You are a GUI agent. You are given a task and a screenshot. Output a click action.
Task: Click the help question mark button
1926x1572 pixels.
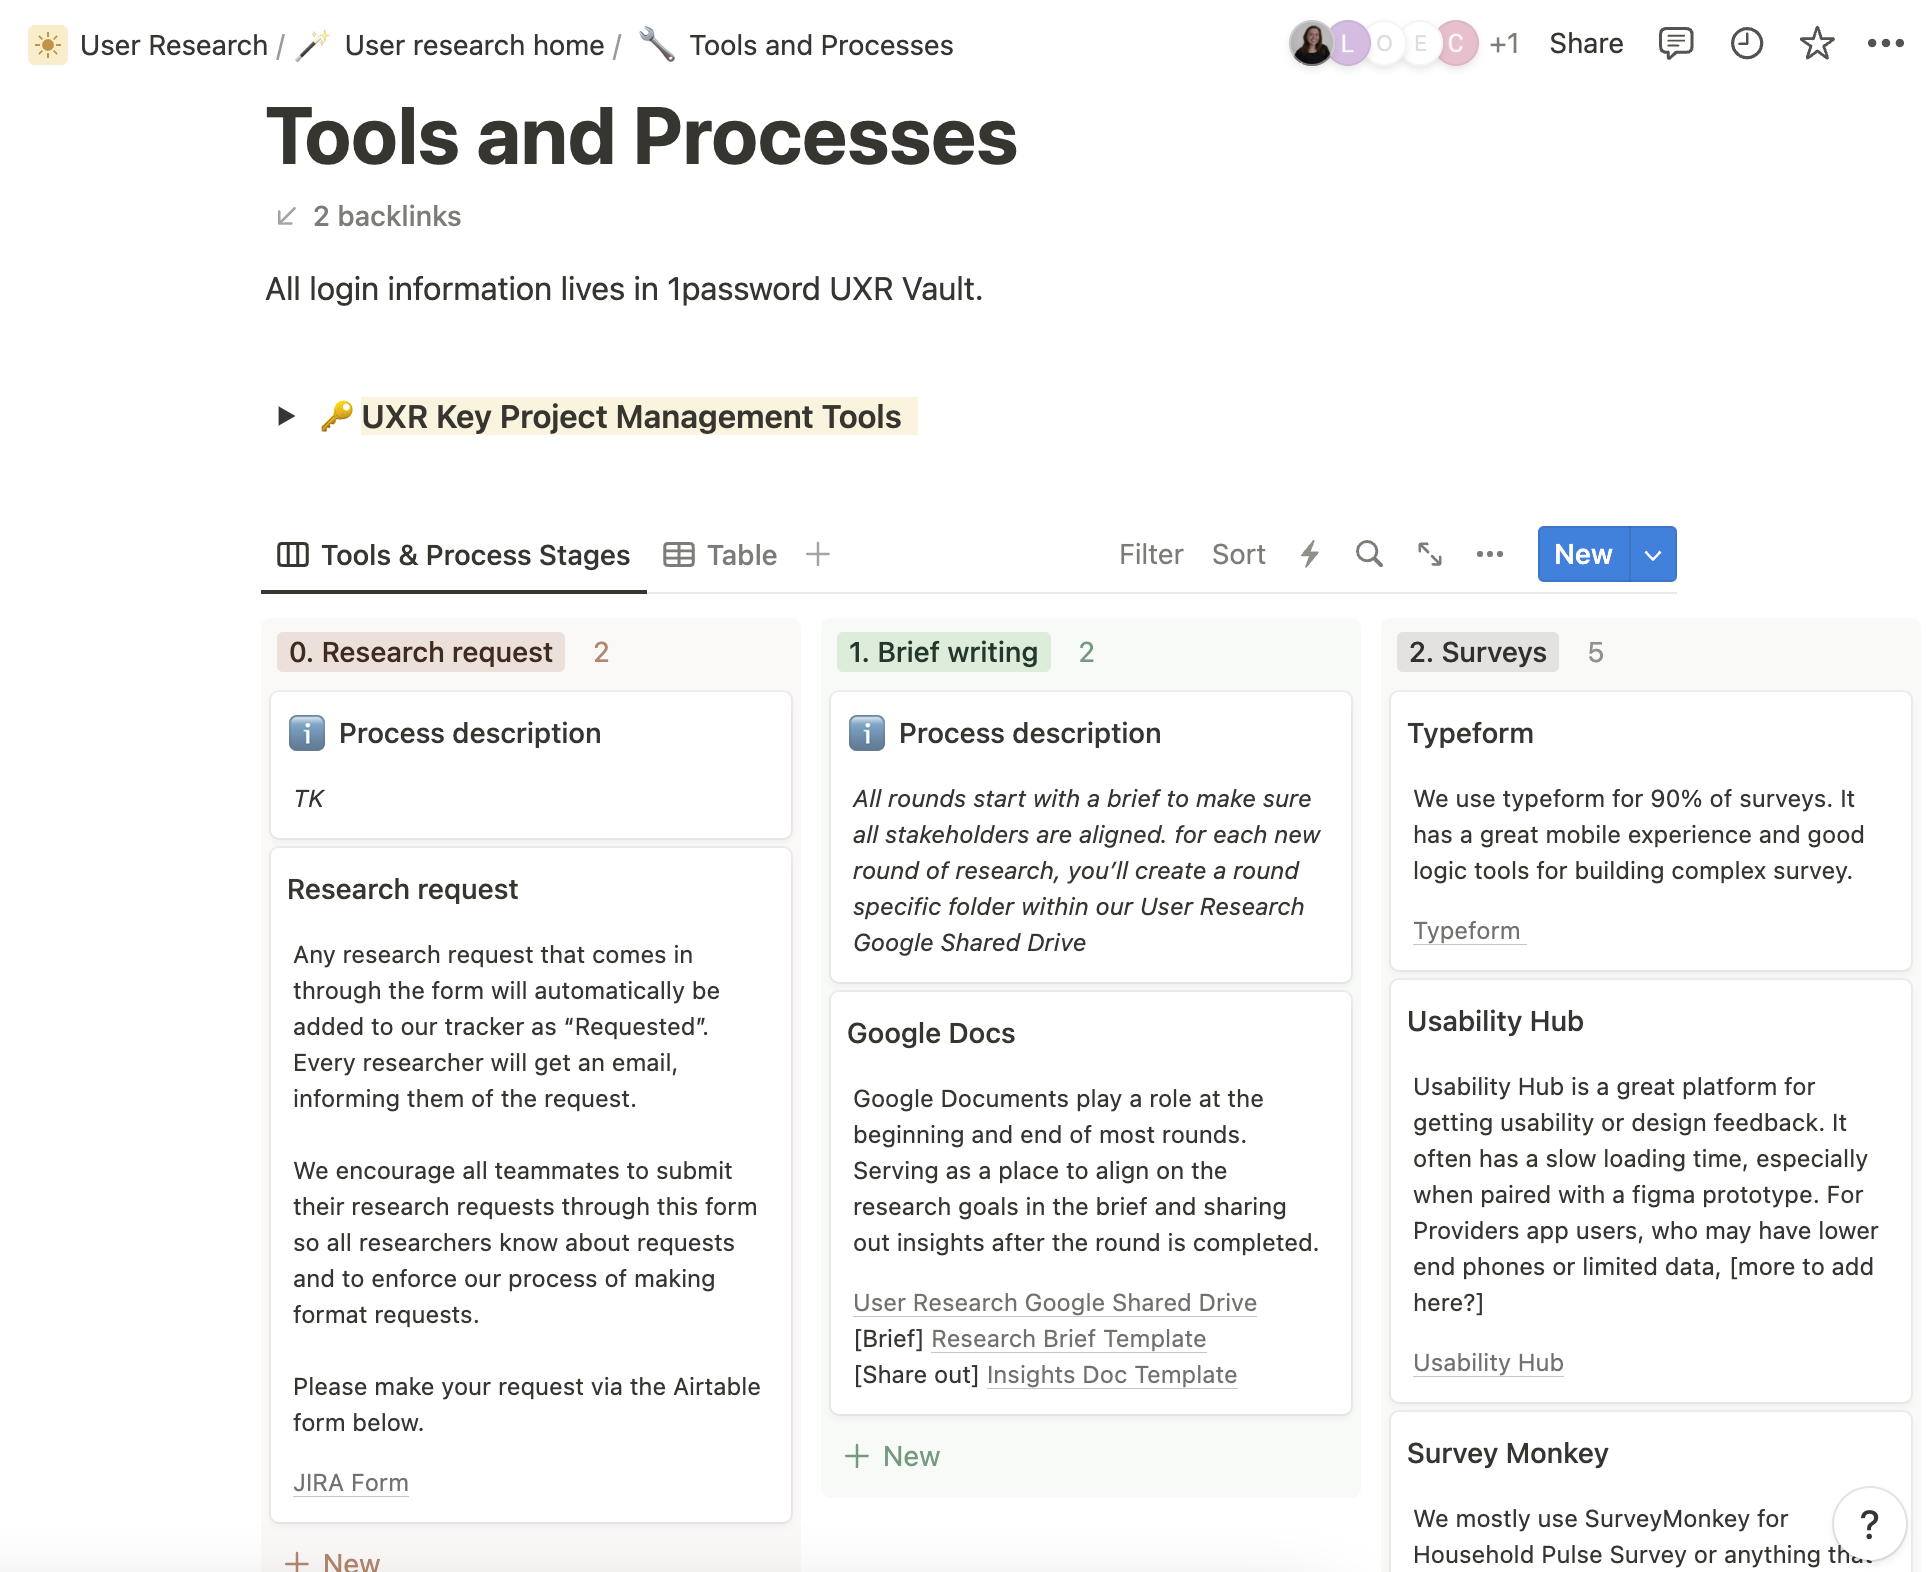[1868, 1524]
